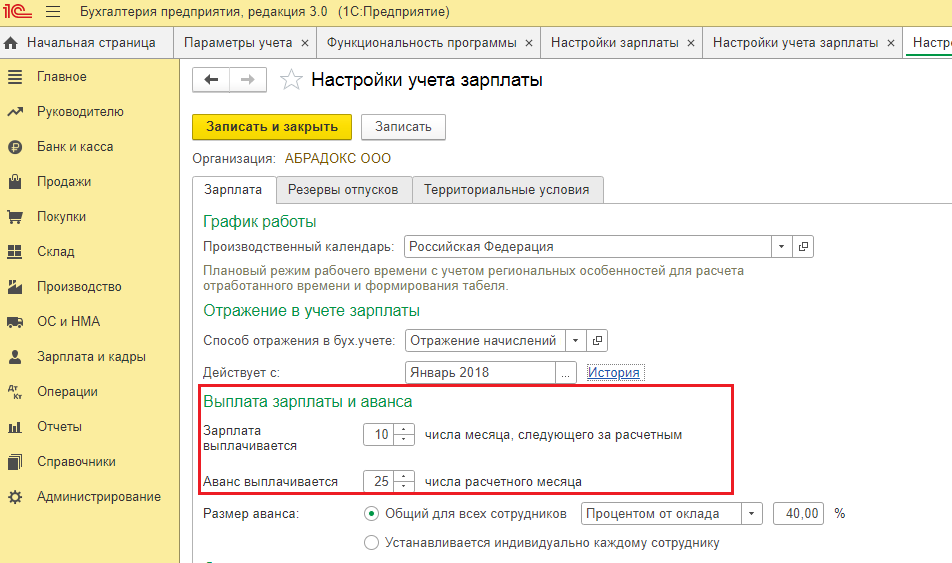
Task: Open the Руководителю chart icon
Action: (15, 112)
